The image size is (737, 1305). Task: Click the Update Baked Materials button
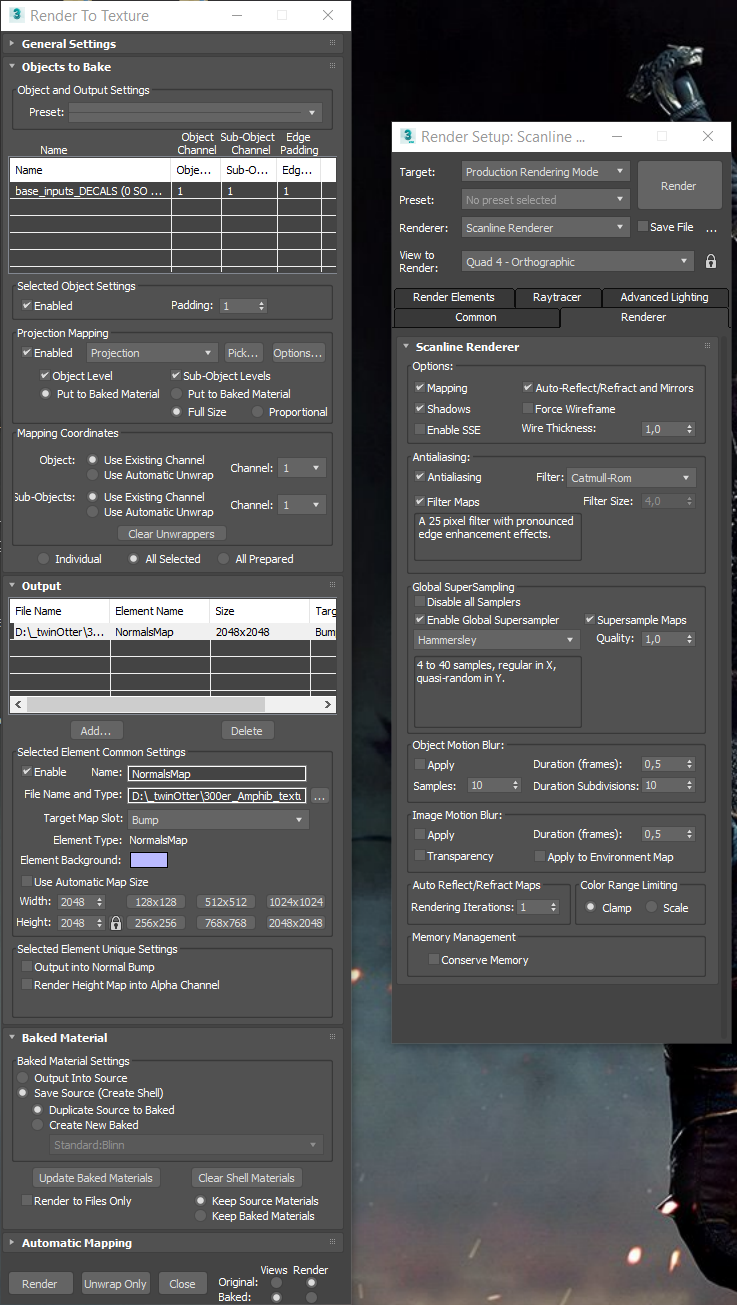96,1178
